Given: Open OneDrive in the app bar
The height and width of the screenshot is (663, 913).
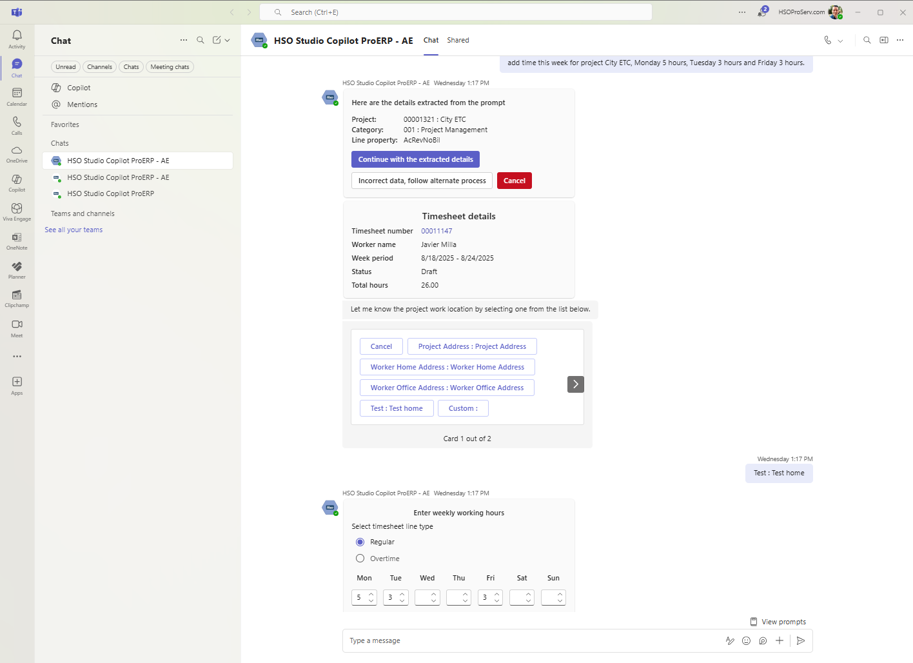Looking at the screenshot, I should coord(17,154).
